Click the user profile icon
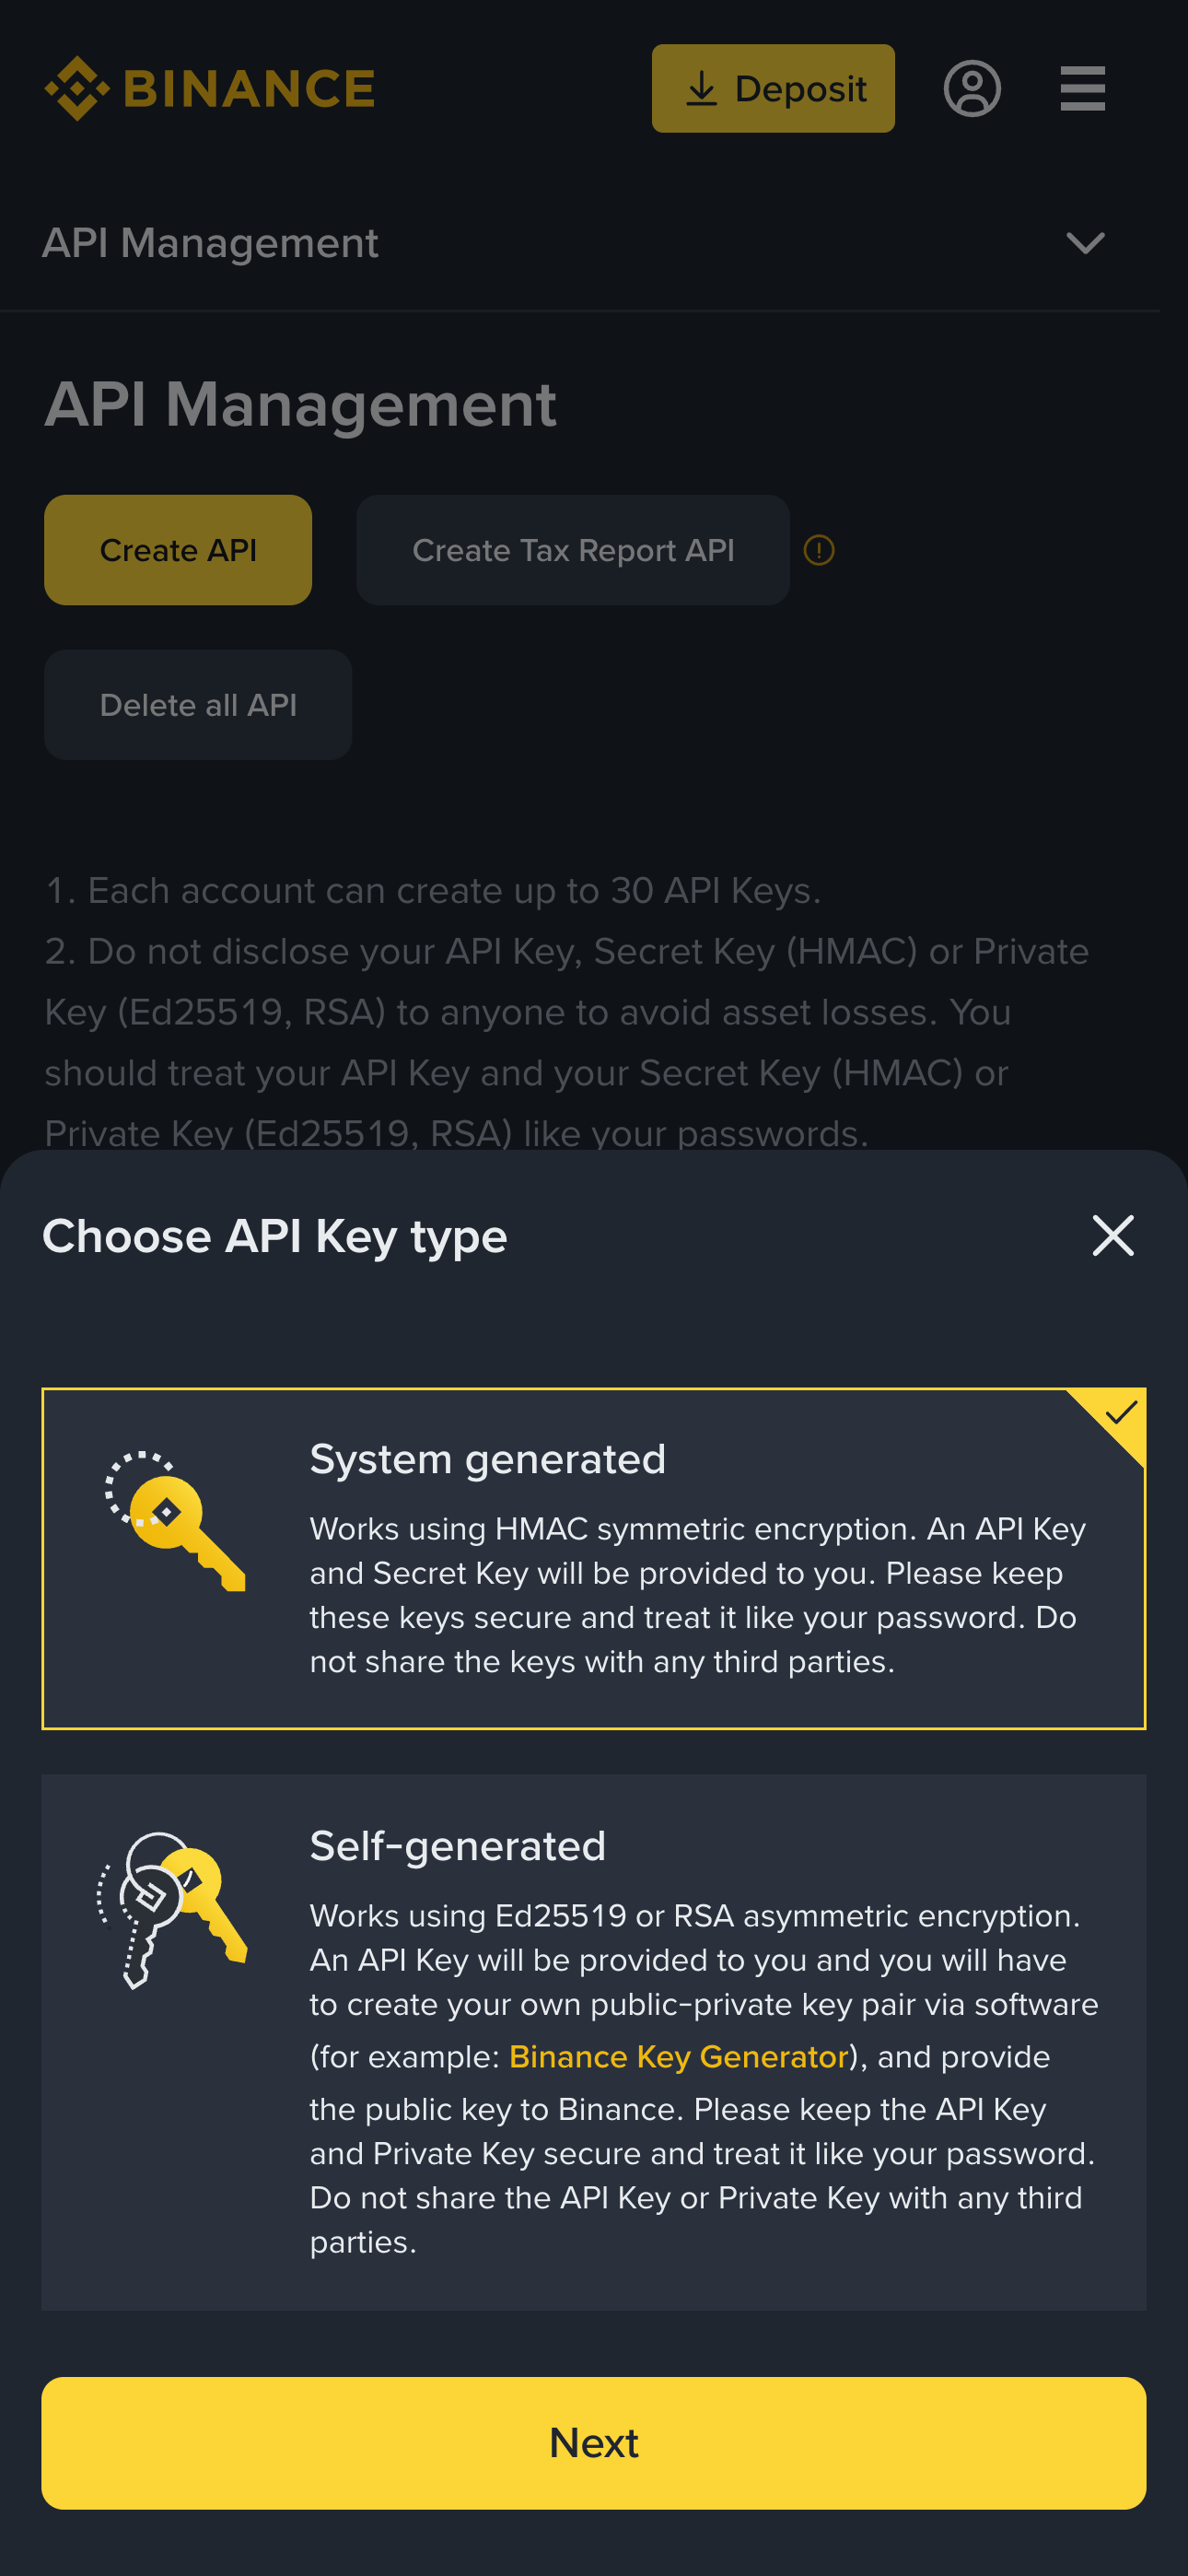1188x2576 pixels. pos(972,88)
